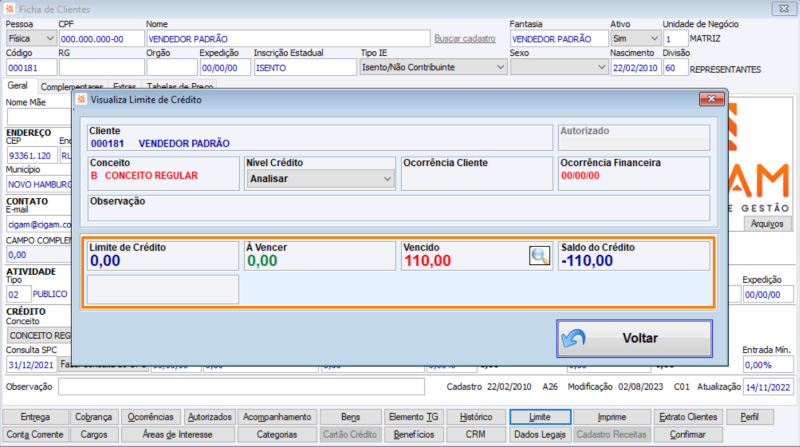Click the Nome field VENDEDOR PADRÃO
This screenshot has width=800, height=447.
288,39
